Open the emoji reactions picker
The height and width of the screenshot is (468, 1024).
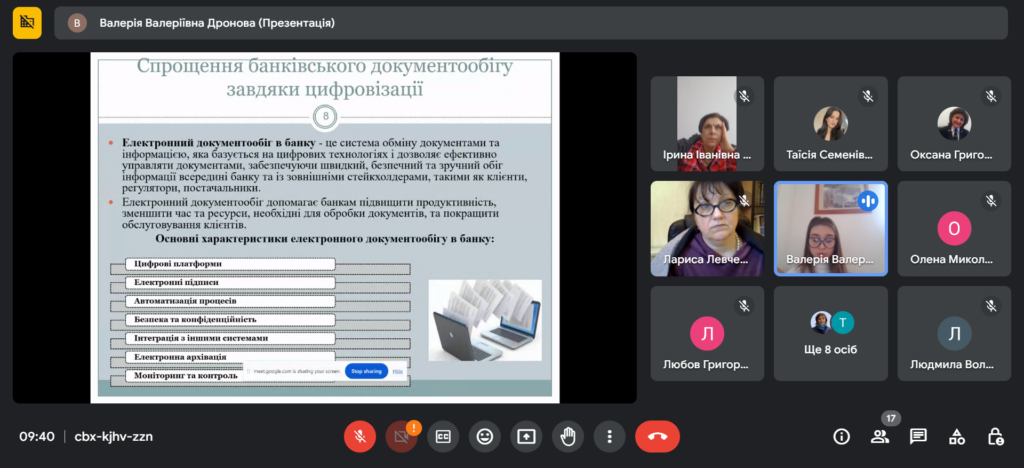[485, 436]
